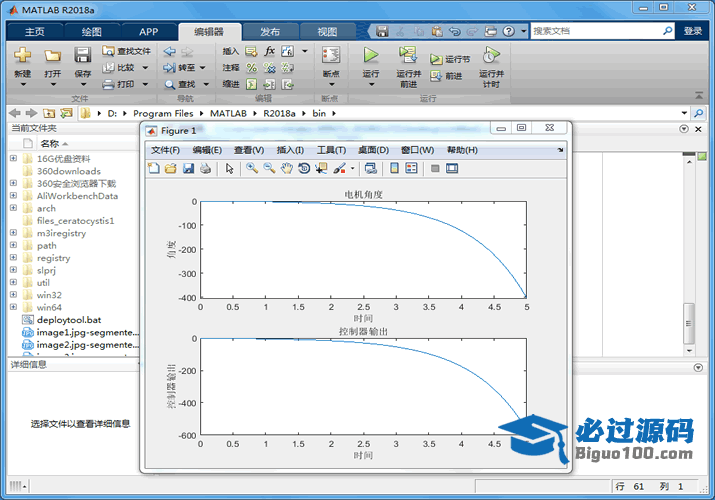Image resolution: width=715 pixels, height=500 pixels.
Task: Click the Run (运行) green play icon
Action: (x=371, y=55)
